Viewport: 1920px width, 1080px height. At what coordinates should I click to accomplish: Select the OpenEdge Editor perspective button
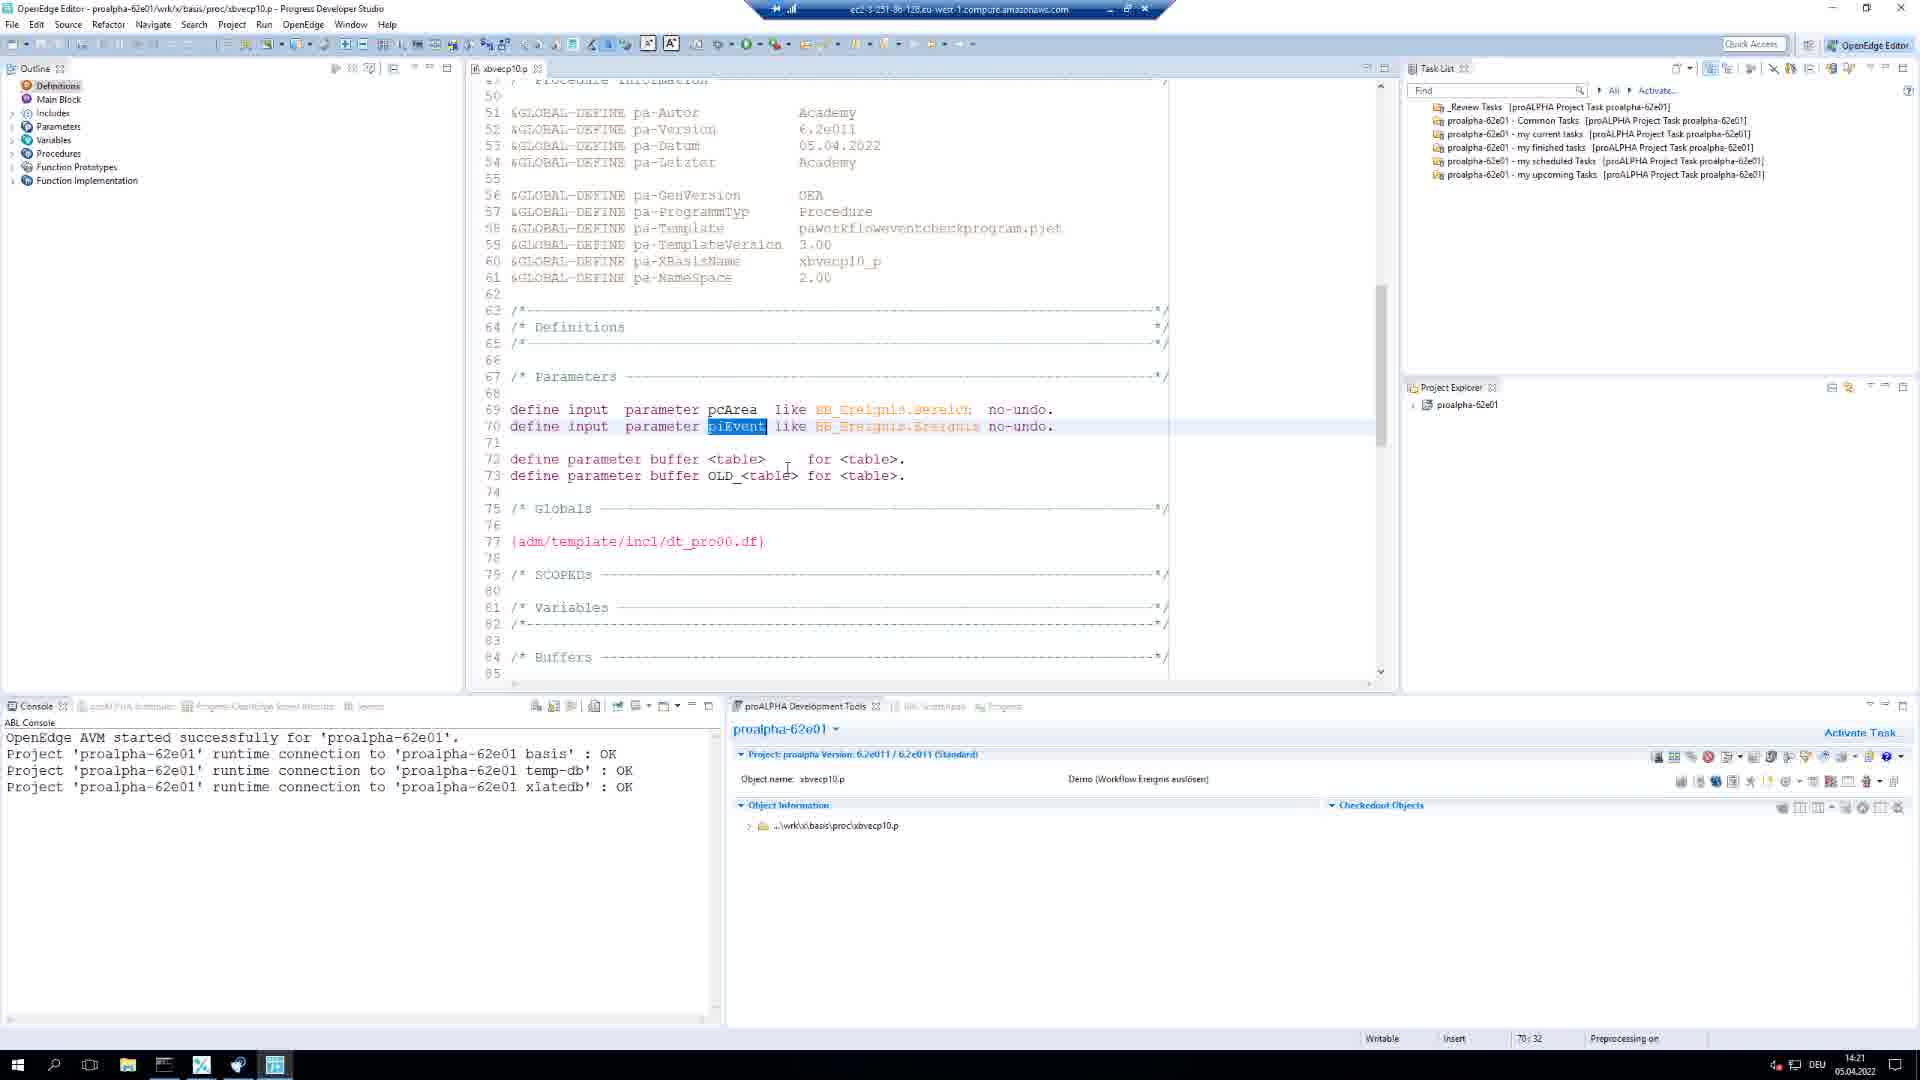coord(1867,45)
